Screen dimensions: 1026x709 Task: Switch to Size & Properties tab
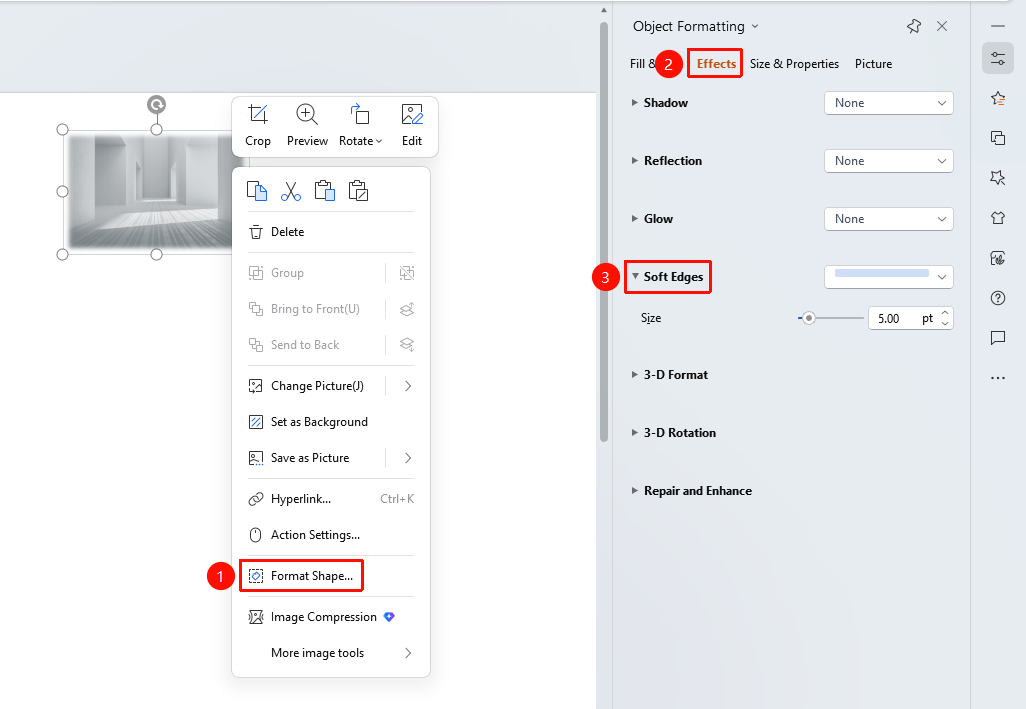pyautogui.click(x=794, y=63)
